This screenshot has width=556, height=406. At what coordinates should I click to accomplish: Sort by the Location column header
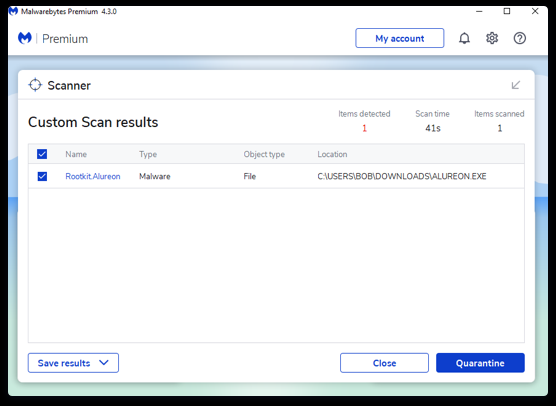[332, 154]
